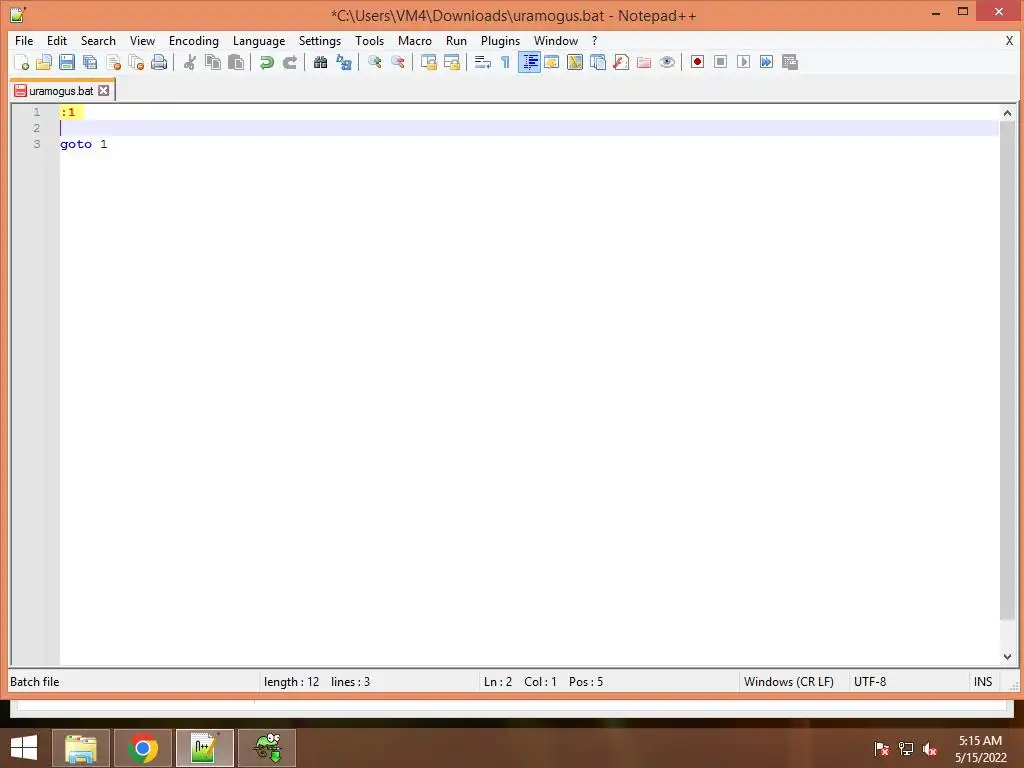The width and height of the screenshot is (1024, 768).
Task: Toggle the Show Indent Guide icon
Action: [x=529, y=62]
